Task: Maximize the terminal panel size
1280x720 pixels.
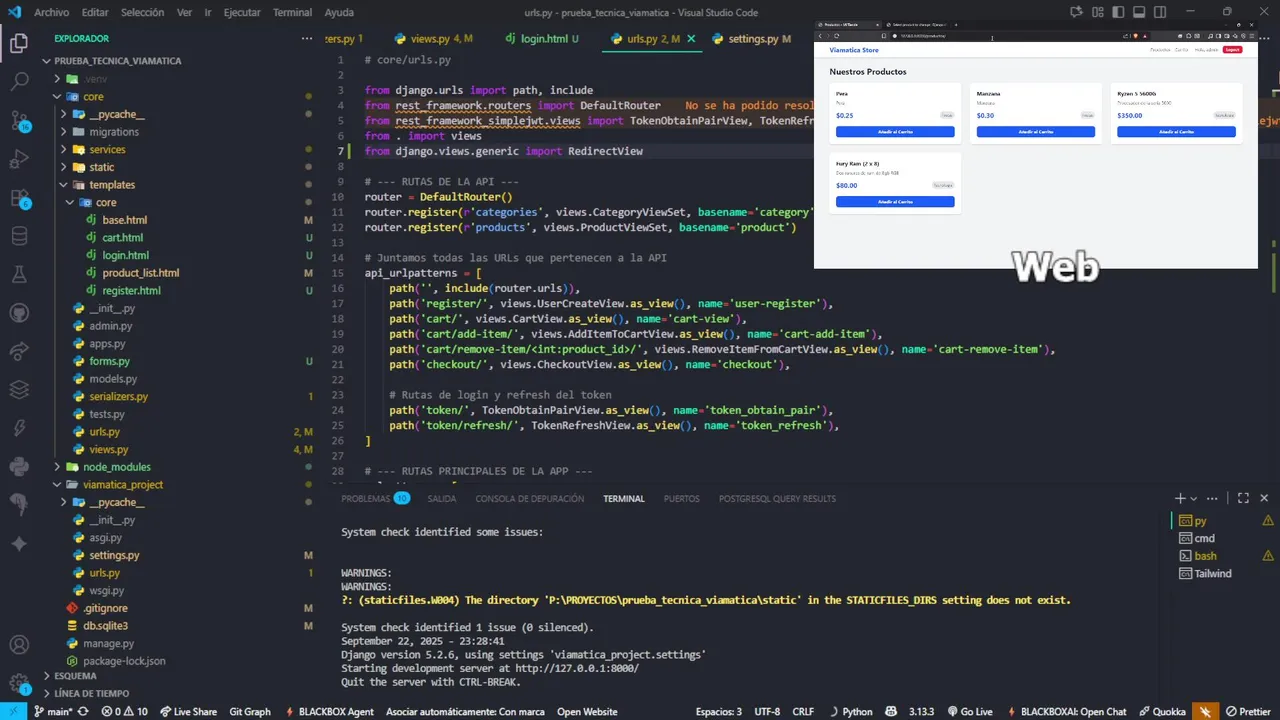Action: click(1243, 498)
